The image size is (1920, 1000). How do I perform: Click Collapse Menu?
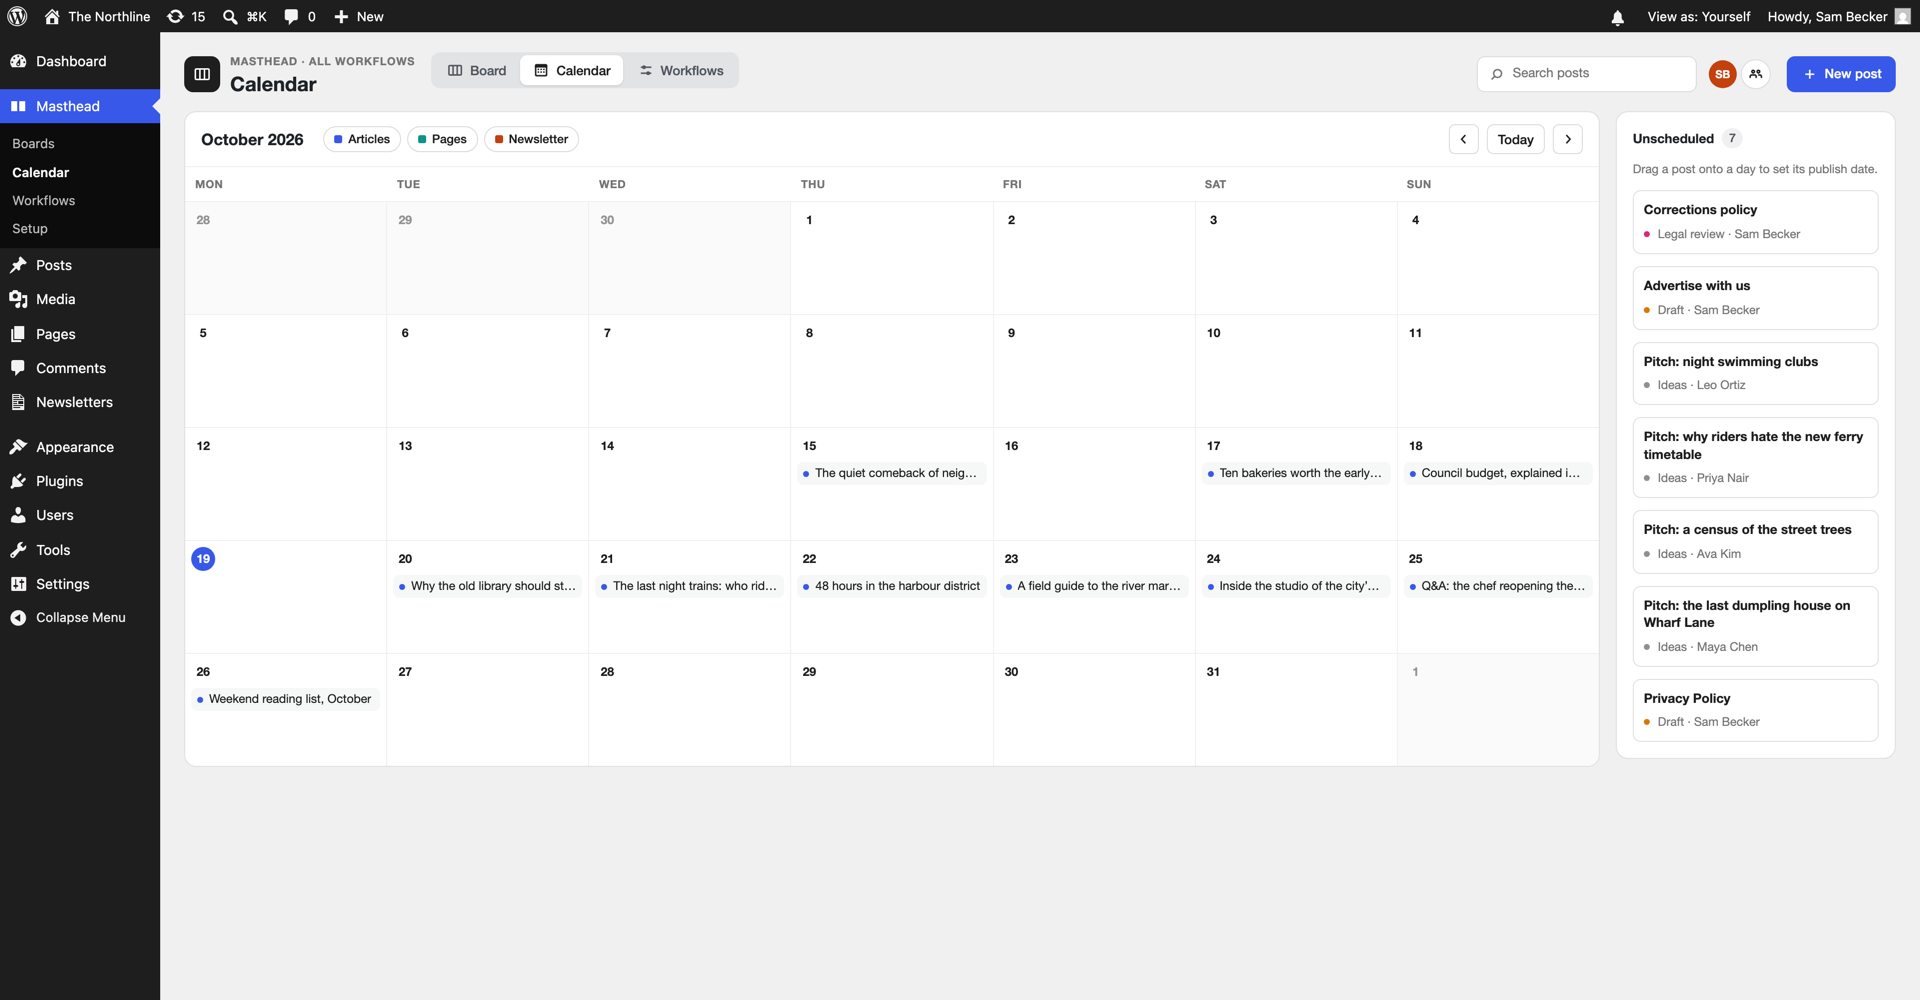pyautogui.click(x=80, y=618)
